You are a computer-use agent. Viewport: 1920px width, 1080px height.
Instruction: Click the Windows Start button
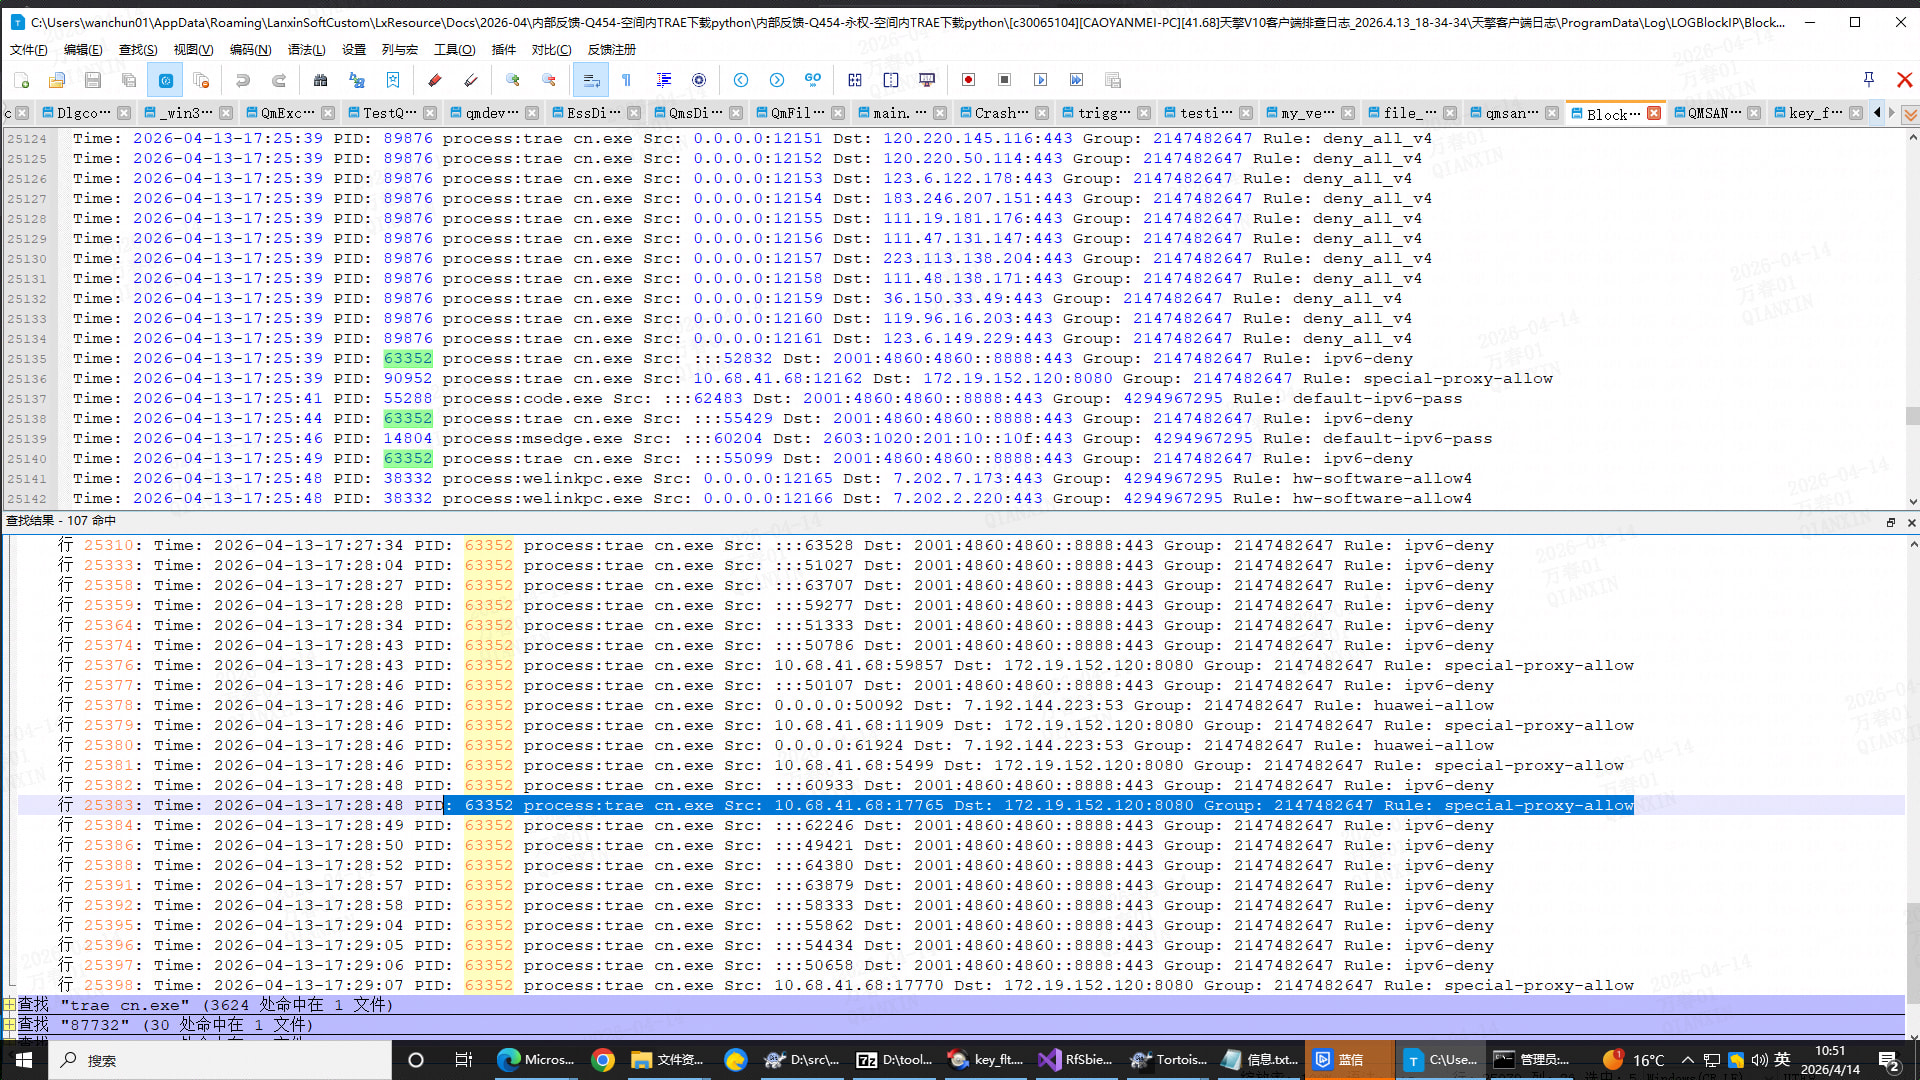(24, 1060)
